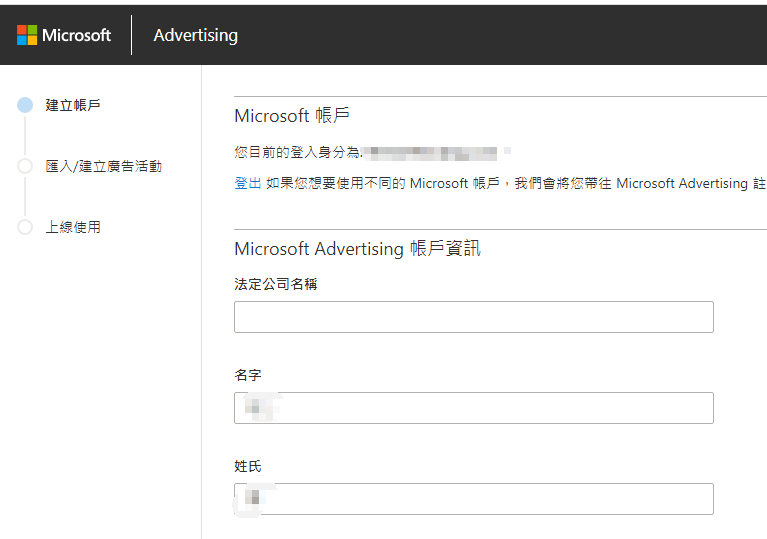Click the Microsoft wordmark in header

click(x=76, y=35)
